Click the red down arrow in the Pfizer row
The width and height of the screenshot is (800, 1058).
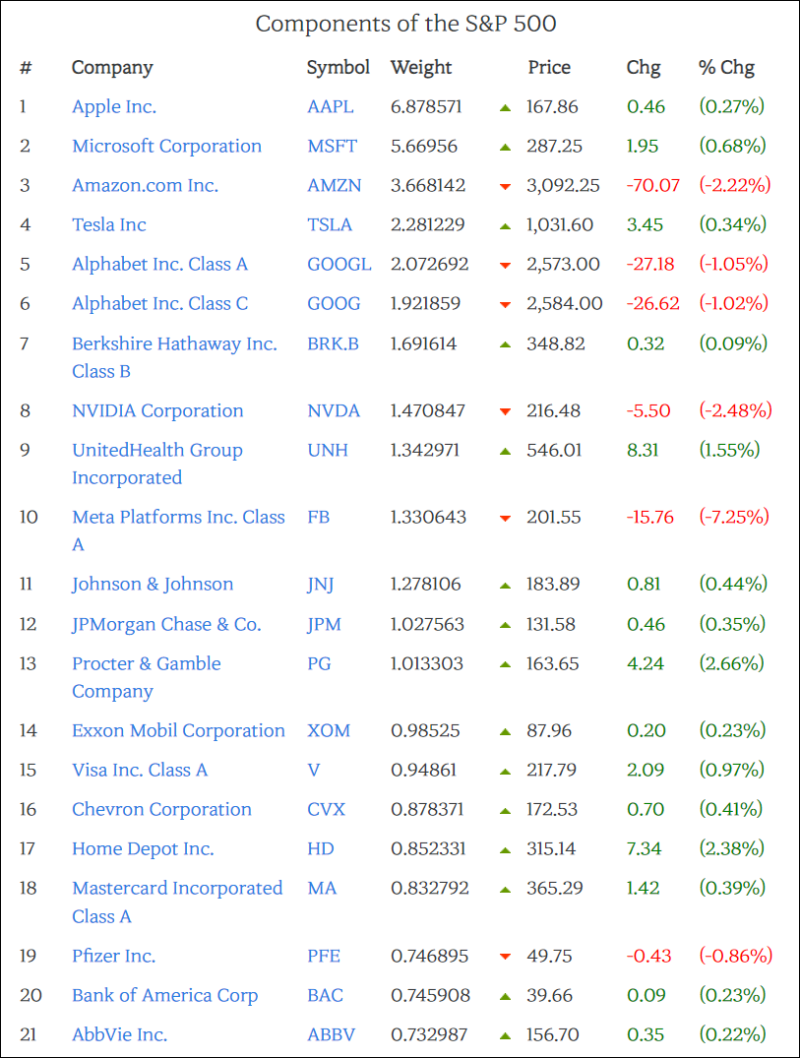505,957
